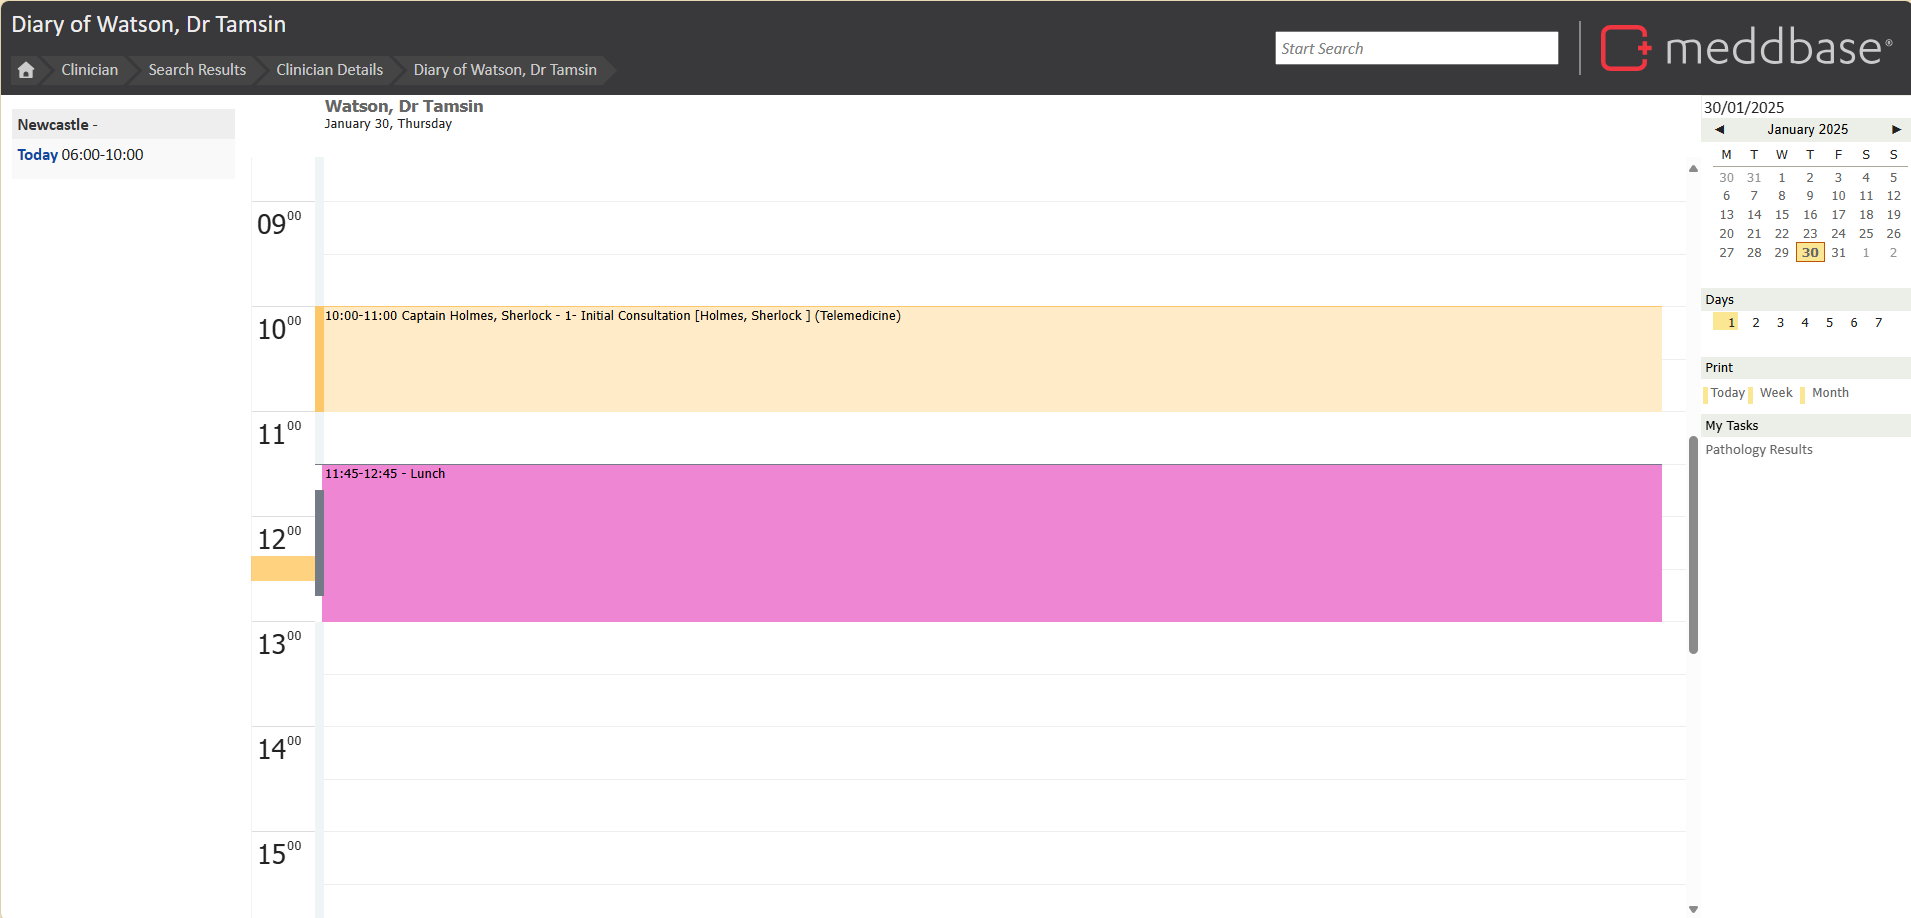Select the 1 day view option

(x=1730, y=323)
